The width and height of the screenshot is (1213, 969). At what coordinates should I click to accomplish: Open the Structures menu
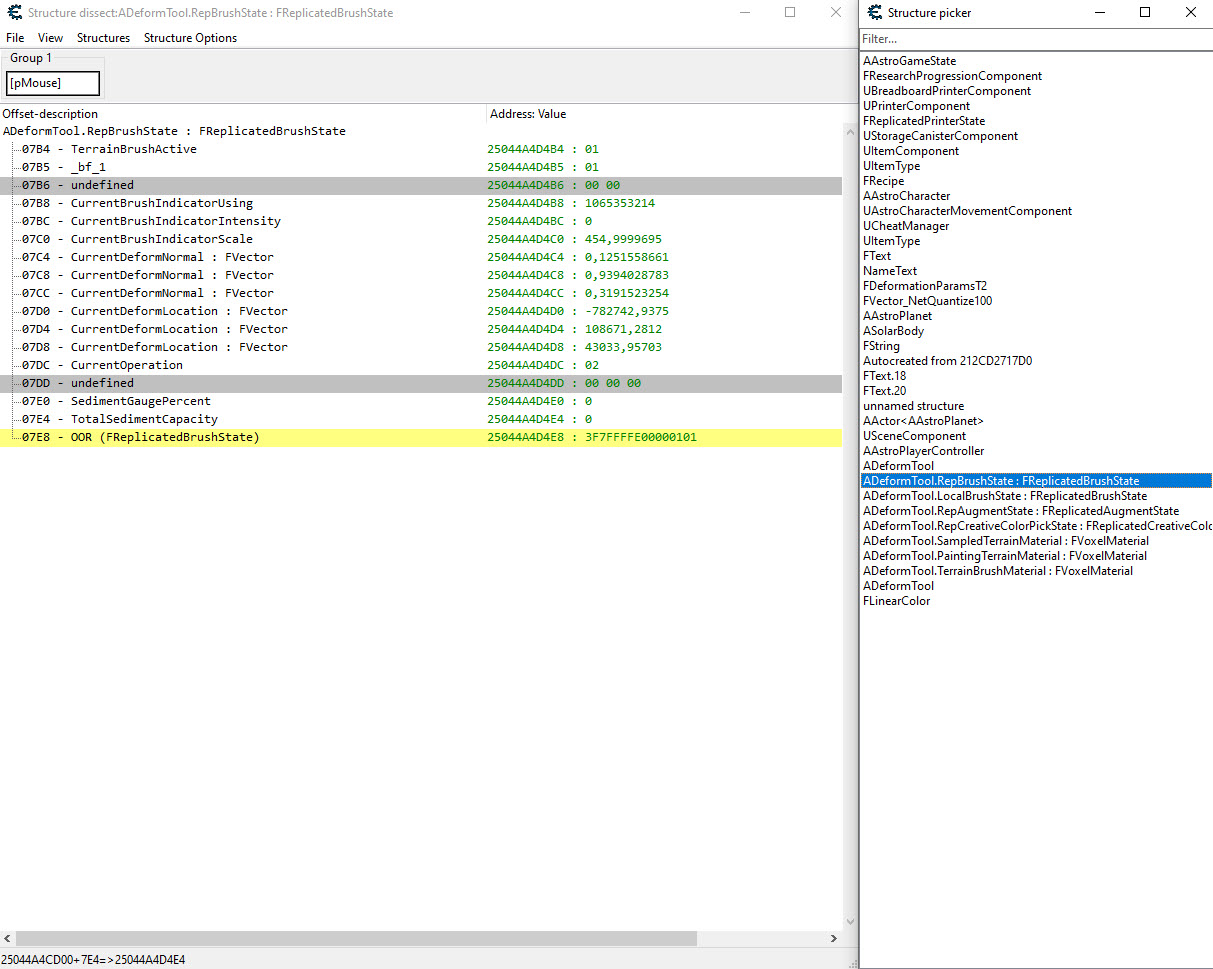click(x=103, y=37)
